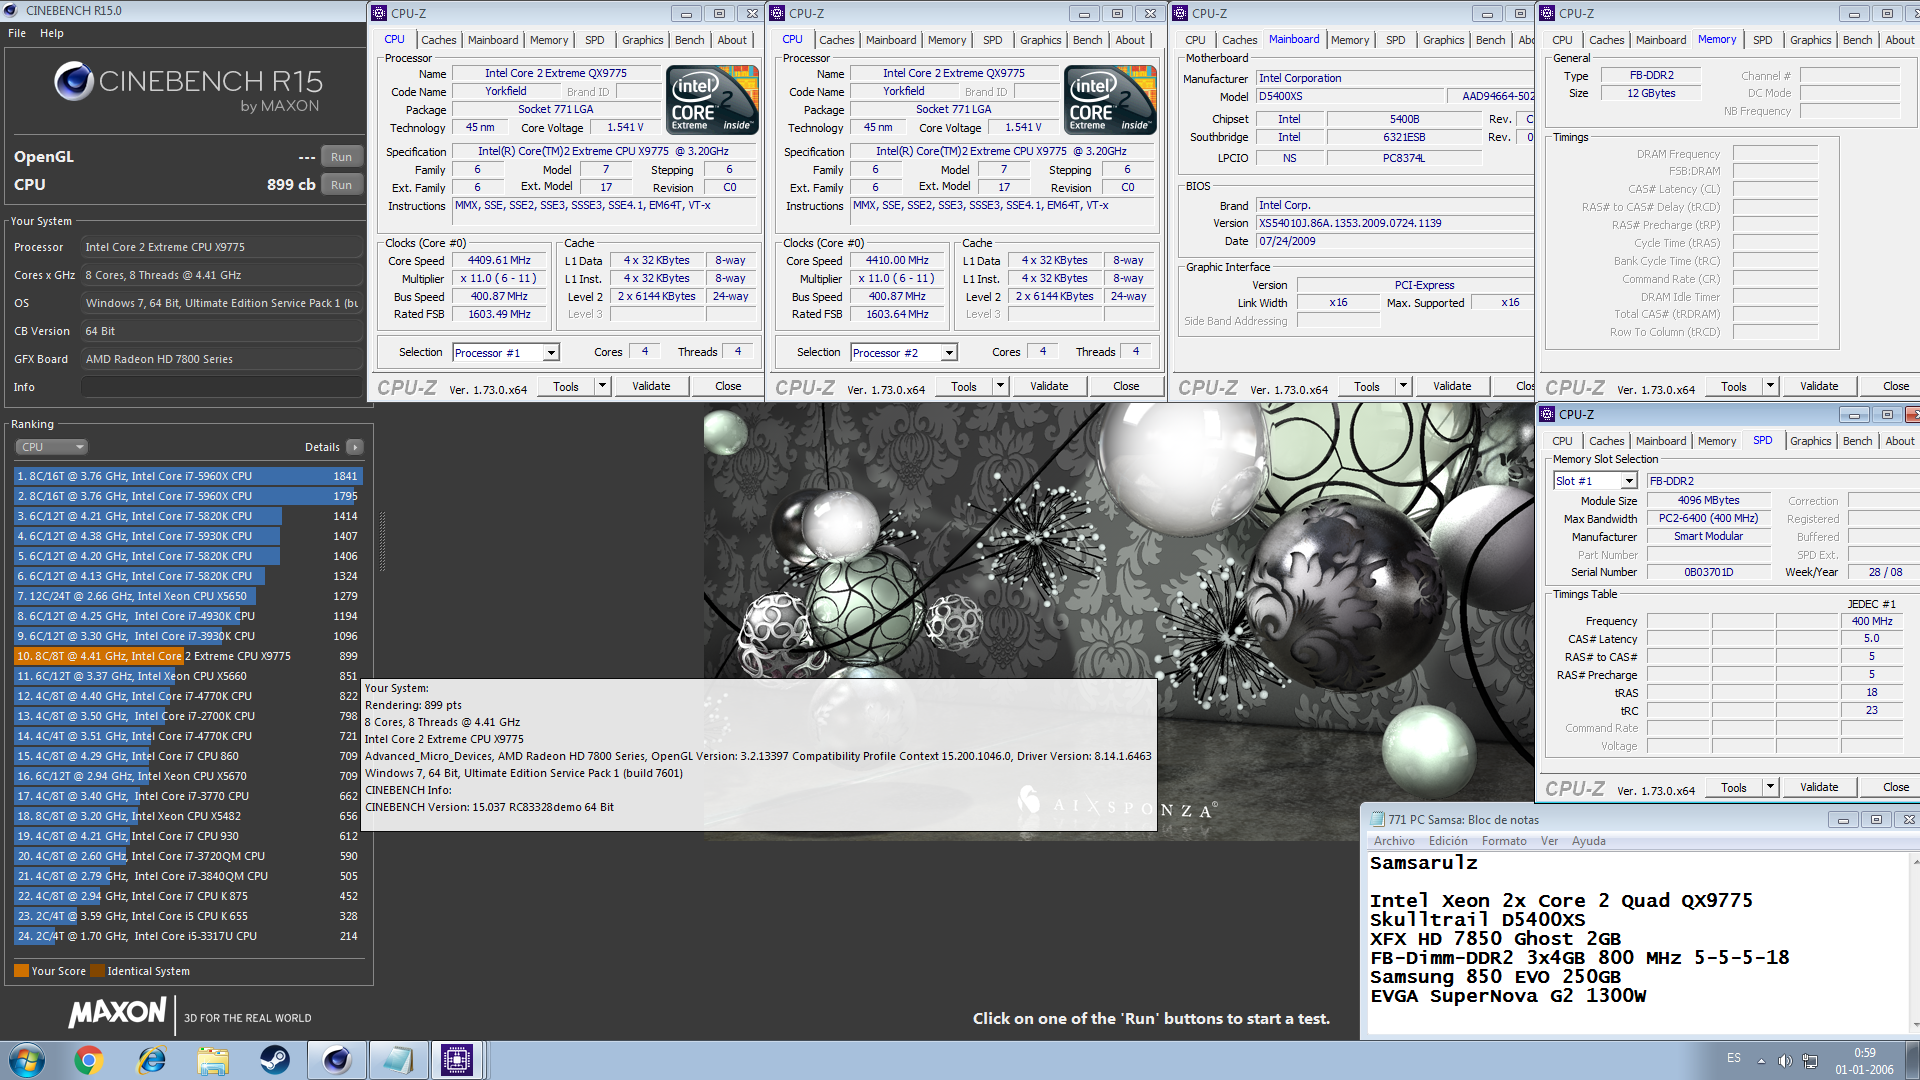Open Internet Explorer from the taskbar
This screenshot has height=1080, width=1920.
(x=151, y=1060)
